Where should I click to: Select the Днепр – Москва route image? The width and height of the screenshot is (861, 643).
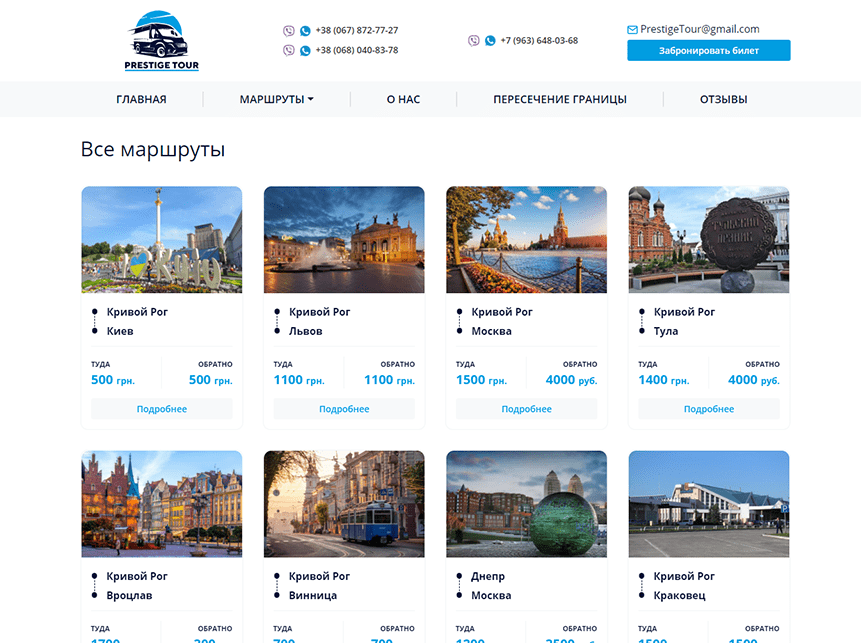[x=526, y=504]
